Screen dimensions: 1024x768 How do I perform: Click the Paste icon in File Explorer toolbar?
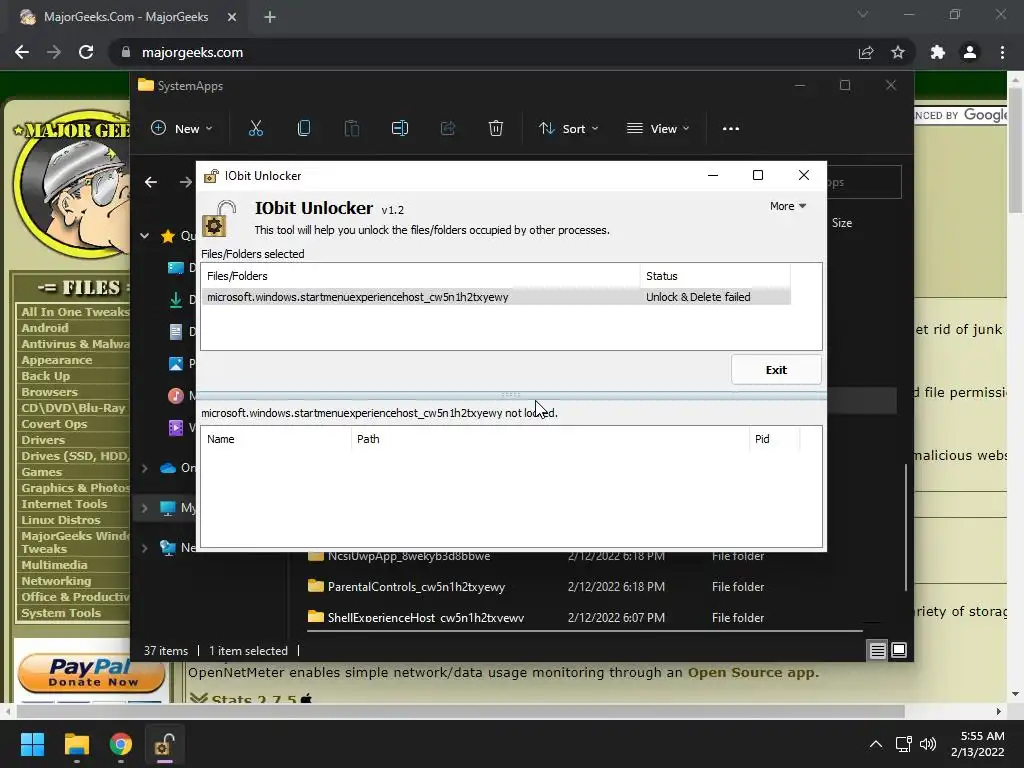pyautogui.click(x=351, y=129)
